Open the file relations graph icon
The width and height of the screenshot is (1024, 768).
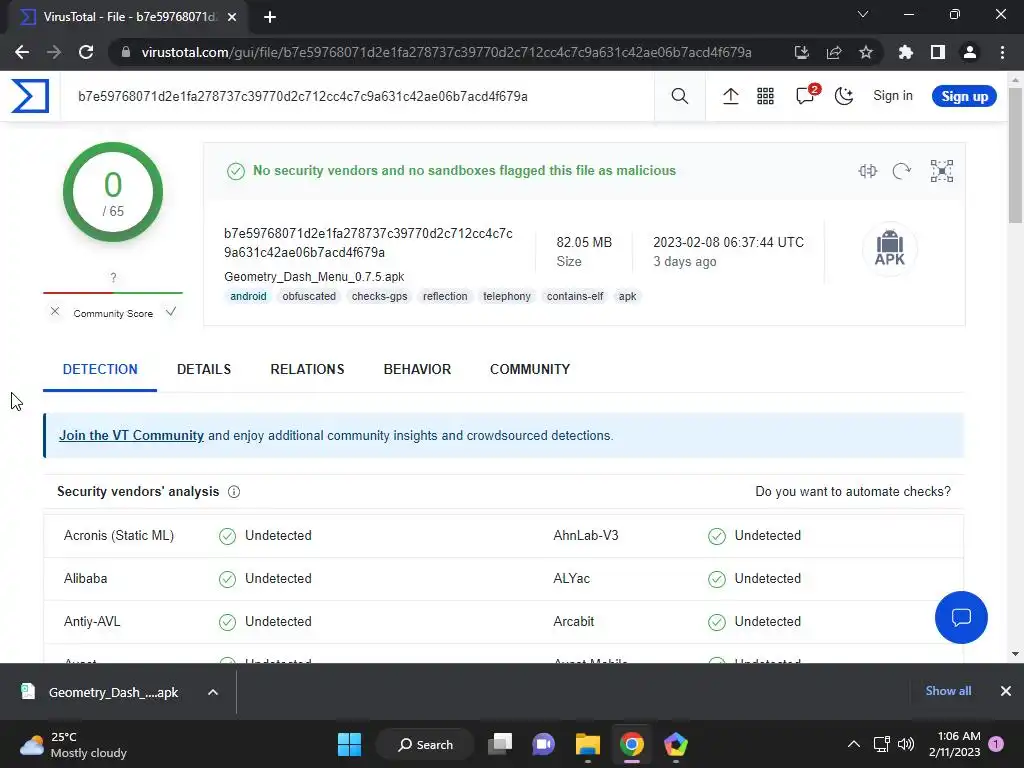(942, 171)
